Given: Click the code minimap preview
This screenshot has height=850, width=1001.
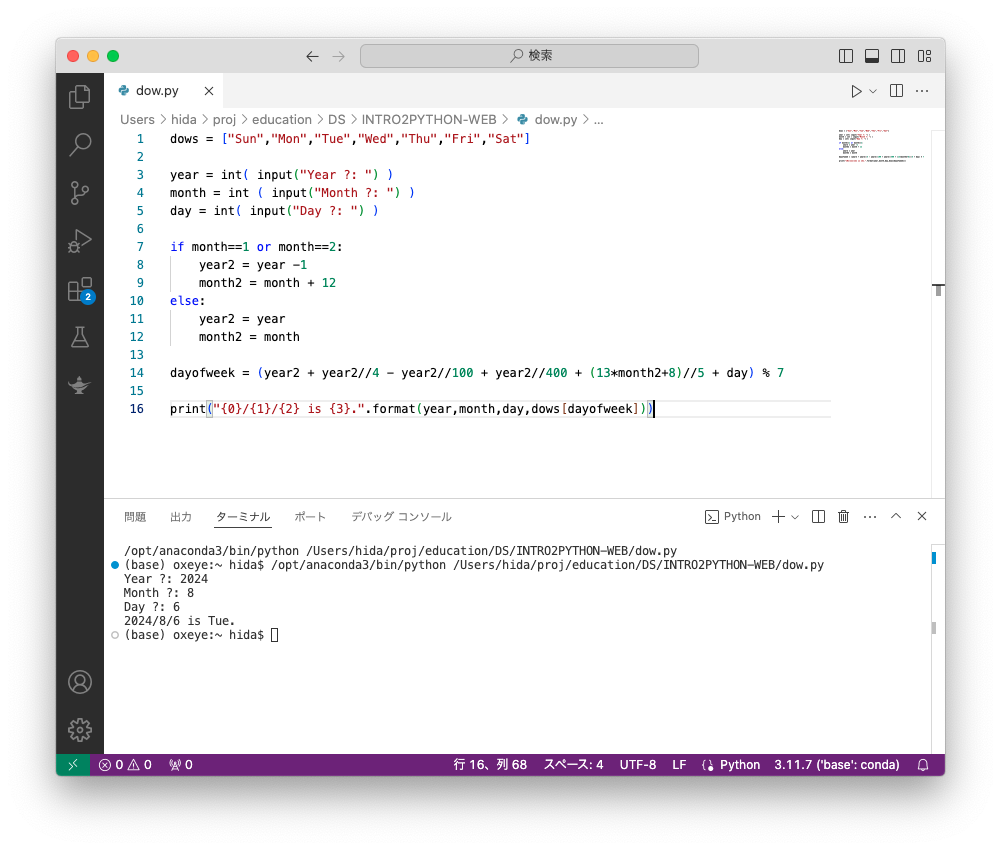Looking at the screenshot, I should coord(880,145).
